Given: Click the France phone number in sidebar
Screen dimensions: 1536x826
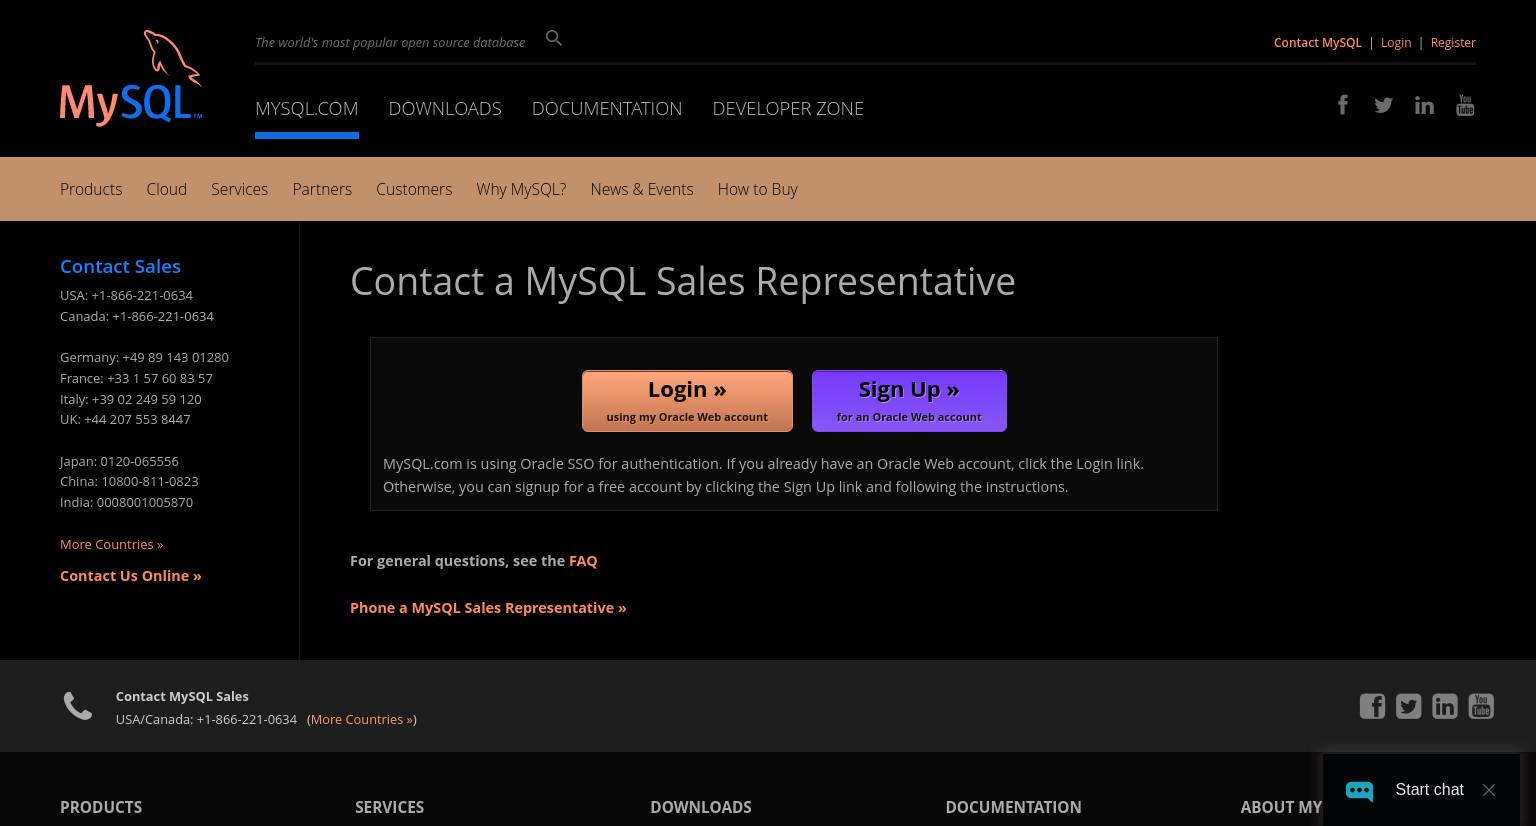Looking at the screenshot, I should (160, 378).
